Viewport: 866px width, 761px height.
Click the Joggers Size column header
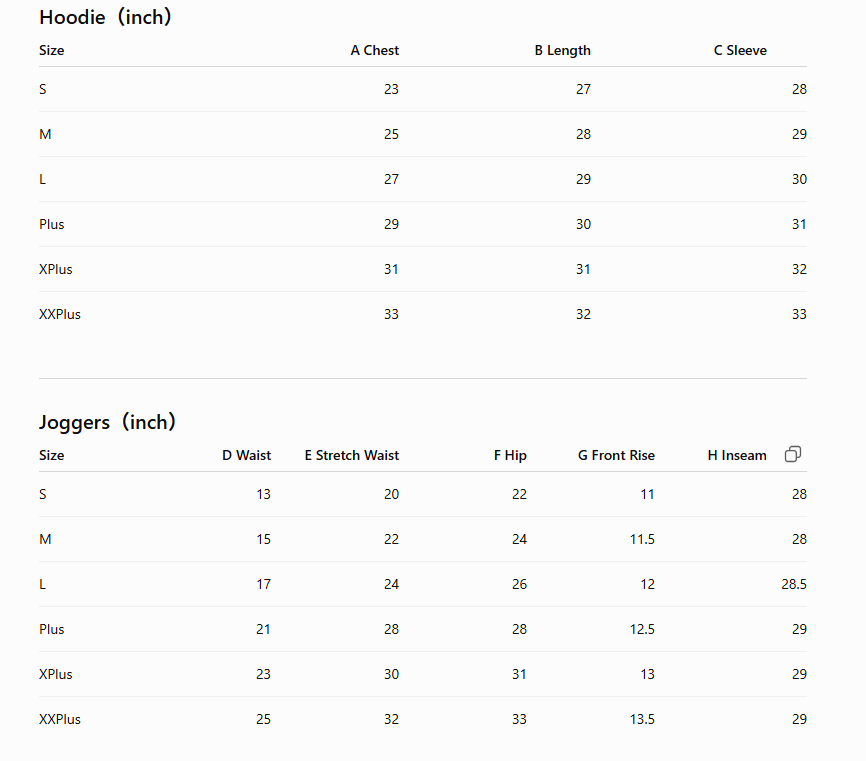51,455
